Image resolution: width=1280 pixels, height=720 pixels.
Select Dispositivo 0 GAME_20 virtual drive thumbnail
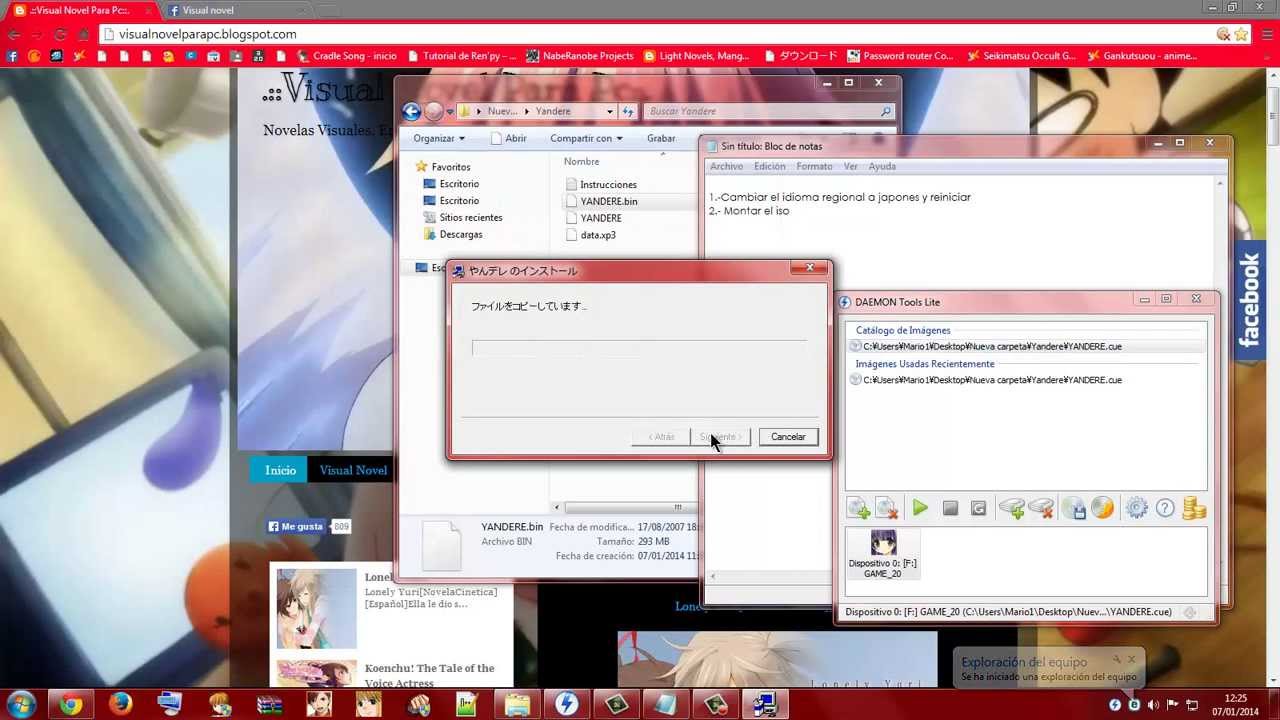(x=882, y=554)
